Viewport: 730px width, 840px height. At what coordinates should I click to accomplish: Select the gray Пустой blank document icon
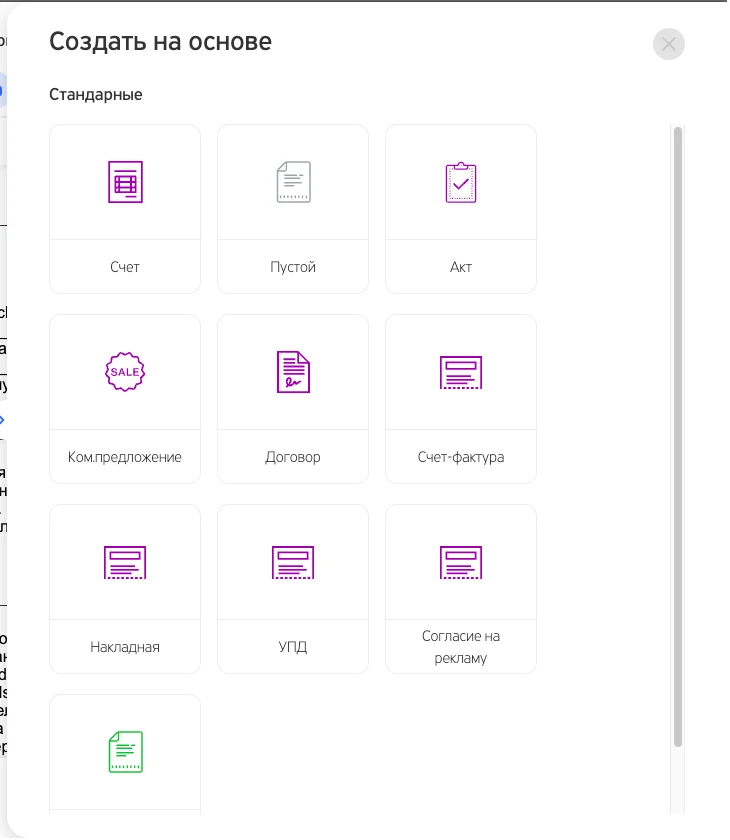point(293,182)
